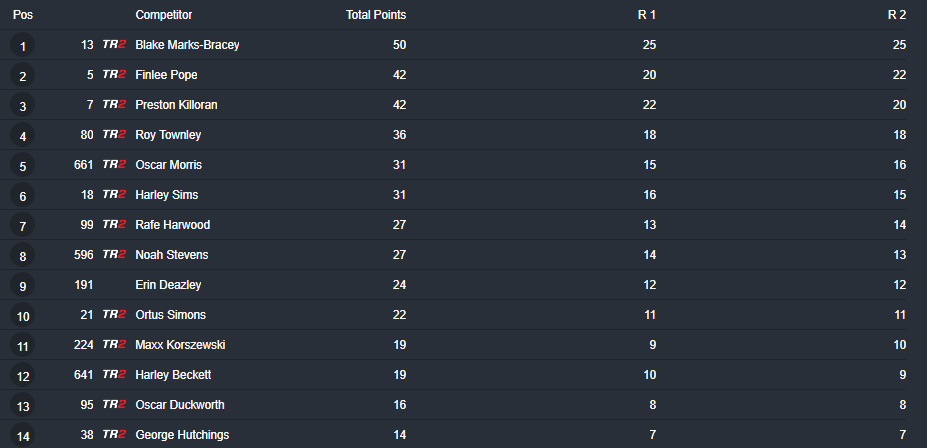Click the position 9 circle badge
This screenshot has height=448, width=927.
pyautogui.click(x=22, y=286)
